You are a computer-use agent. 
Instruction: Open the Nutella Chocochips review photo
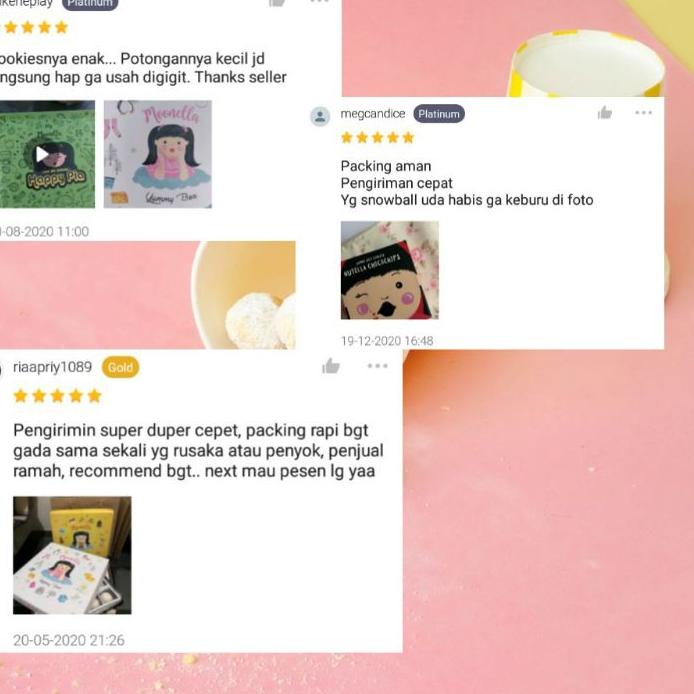pyautogui.click(x=389, y=270)
